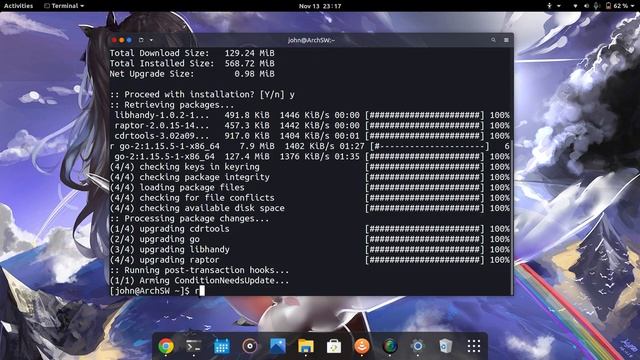Click the "checking for file conflicts" line
The width and height of the screenshot is (640, 360).
point(309,198)
